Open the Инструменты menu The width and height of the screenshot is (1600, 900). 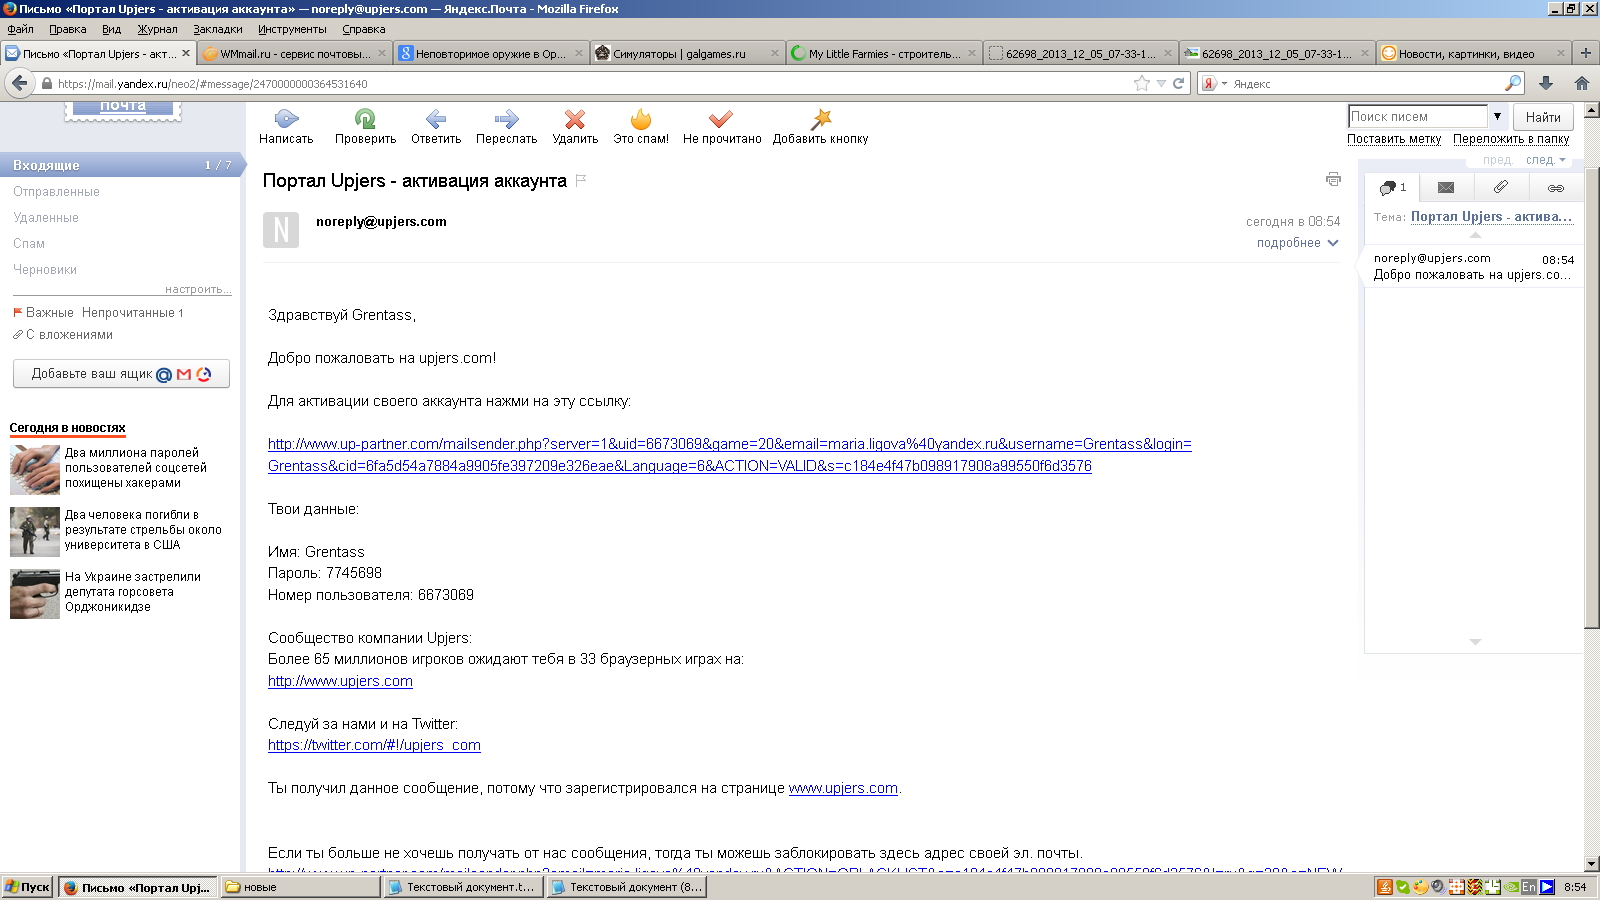(x=292, y=29)
